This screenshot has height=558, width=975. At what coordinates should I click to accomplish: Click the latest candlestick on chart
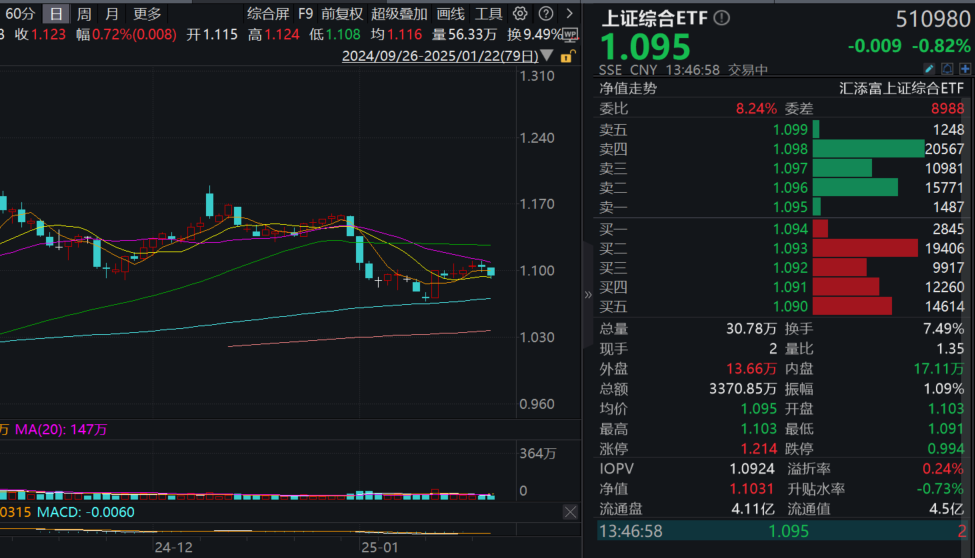(x=491, y=271)
